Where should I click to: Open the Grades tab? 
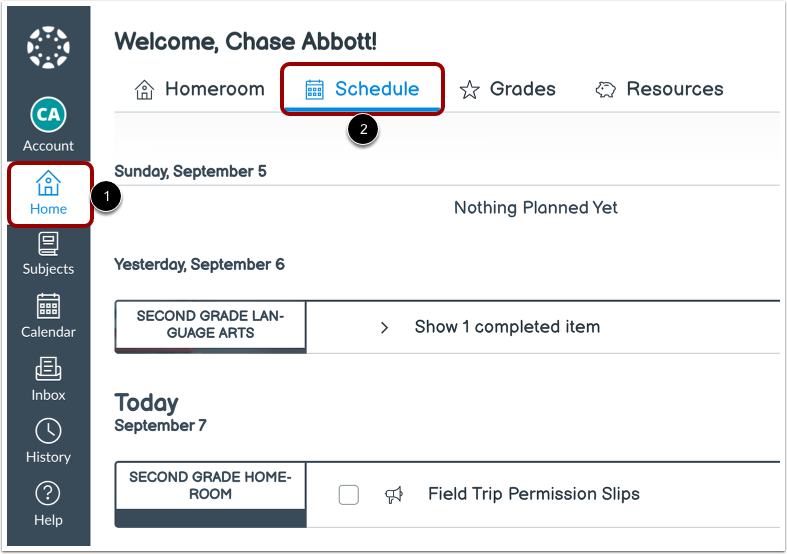coord(507,89)
